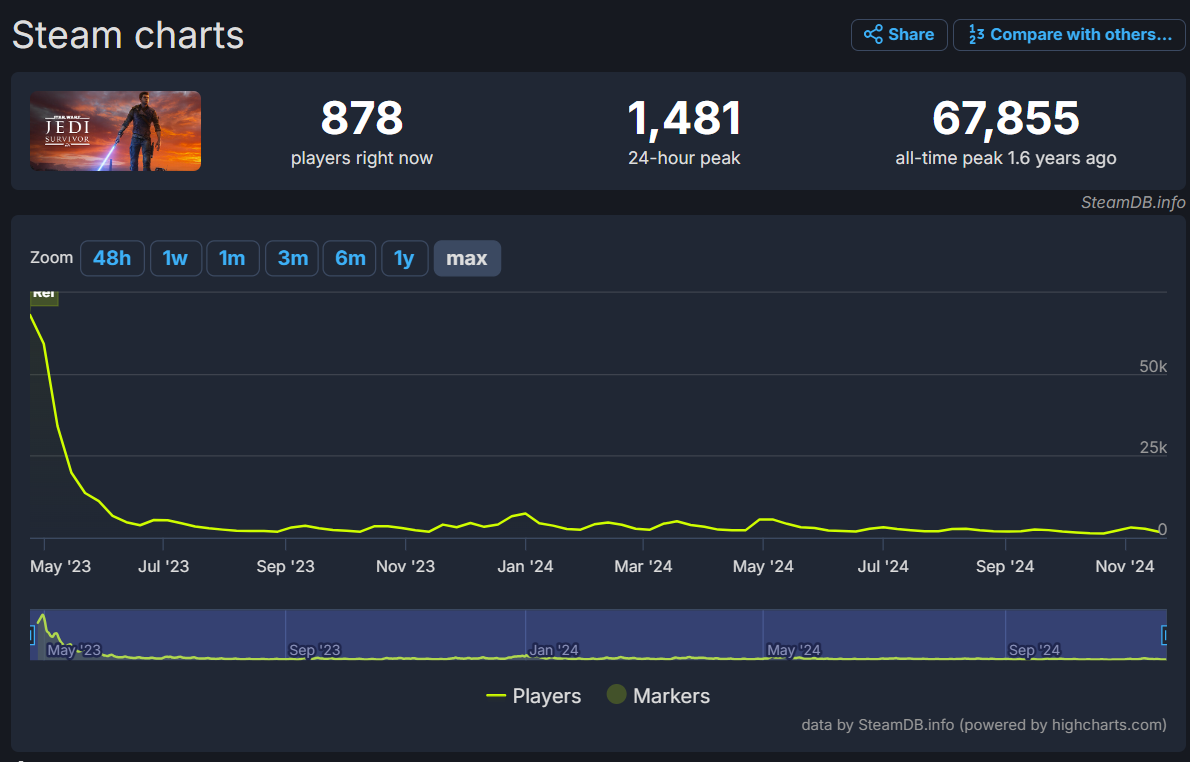Set chart zoom to 6m
Screen dimensions: 1190x762
350,258
